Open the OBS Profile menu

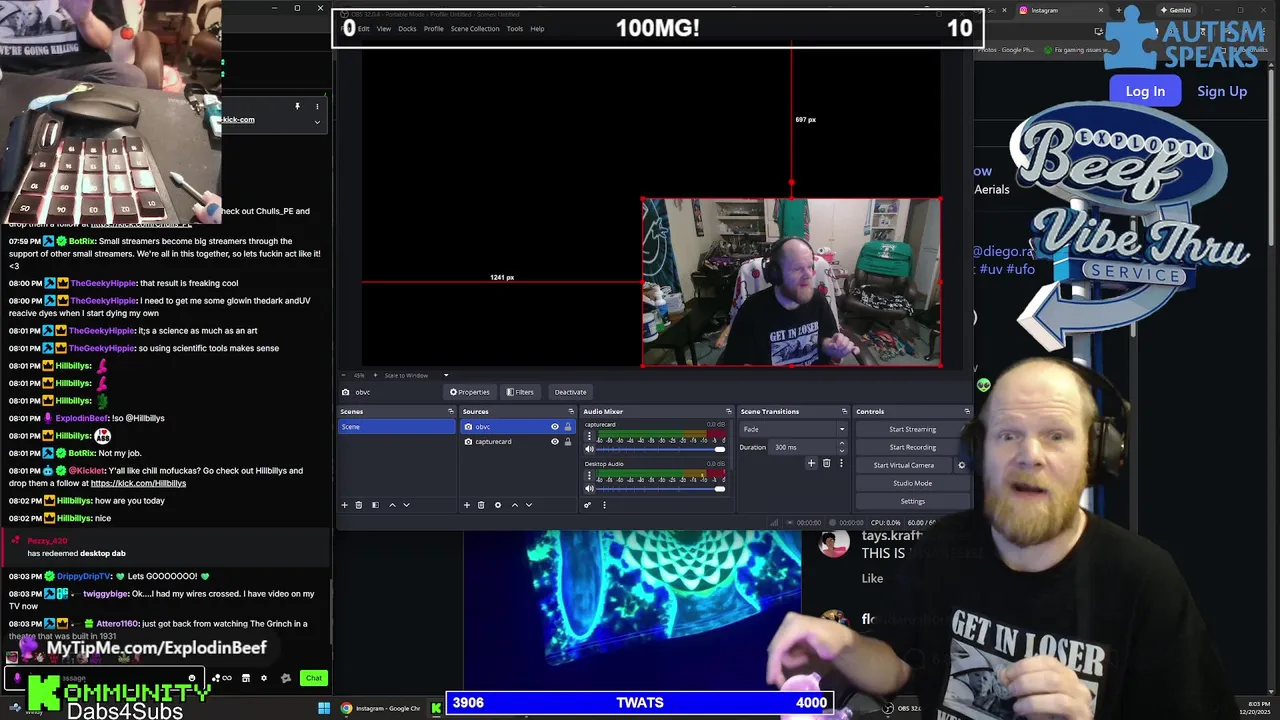(x=434, y=29)
